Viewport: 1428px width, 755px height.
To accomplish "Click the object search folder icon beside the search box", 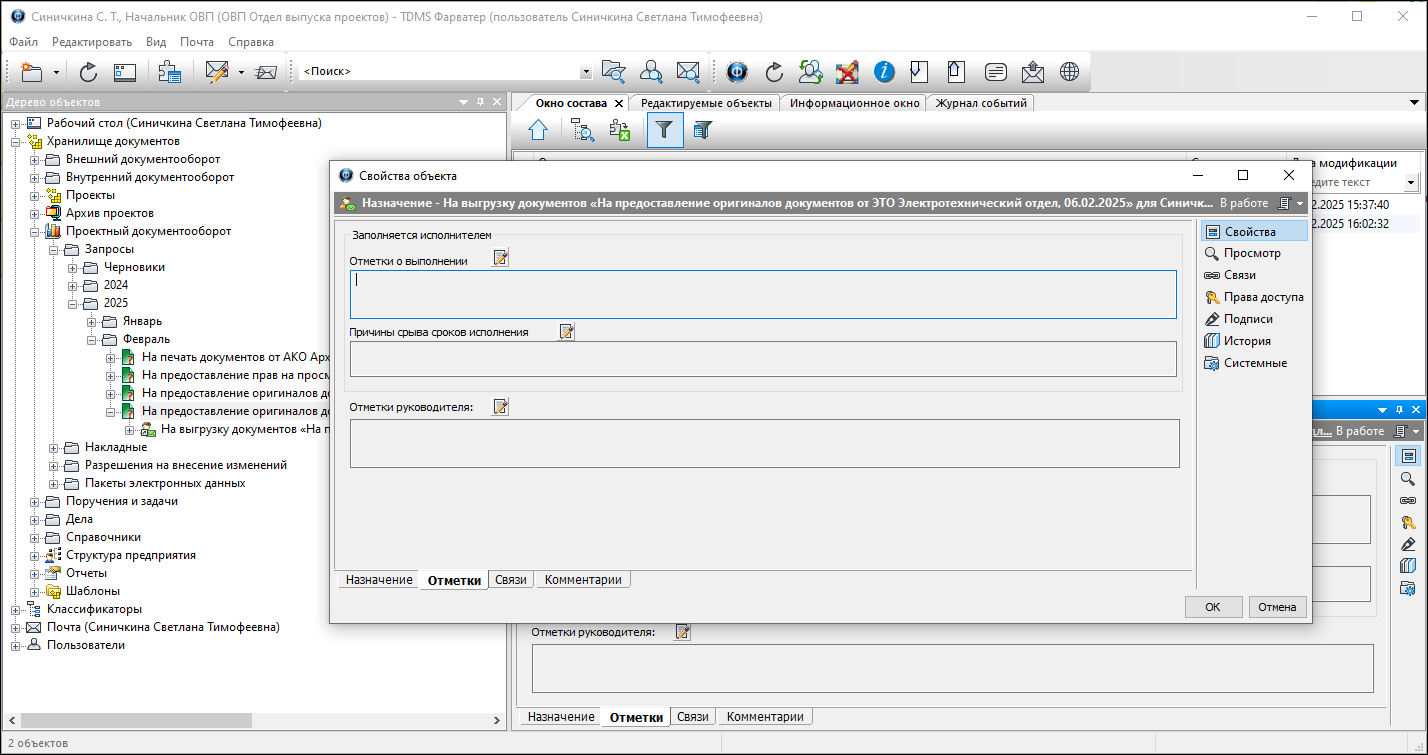I will point(613,72).
